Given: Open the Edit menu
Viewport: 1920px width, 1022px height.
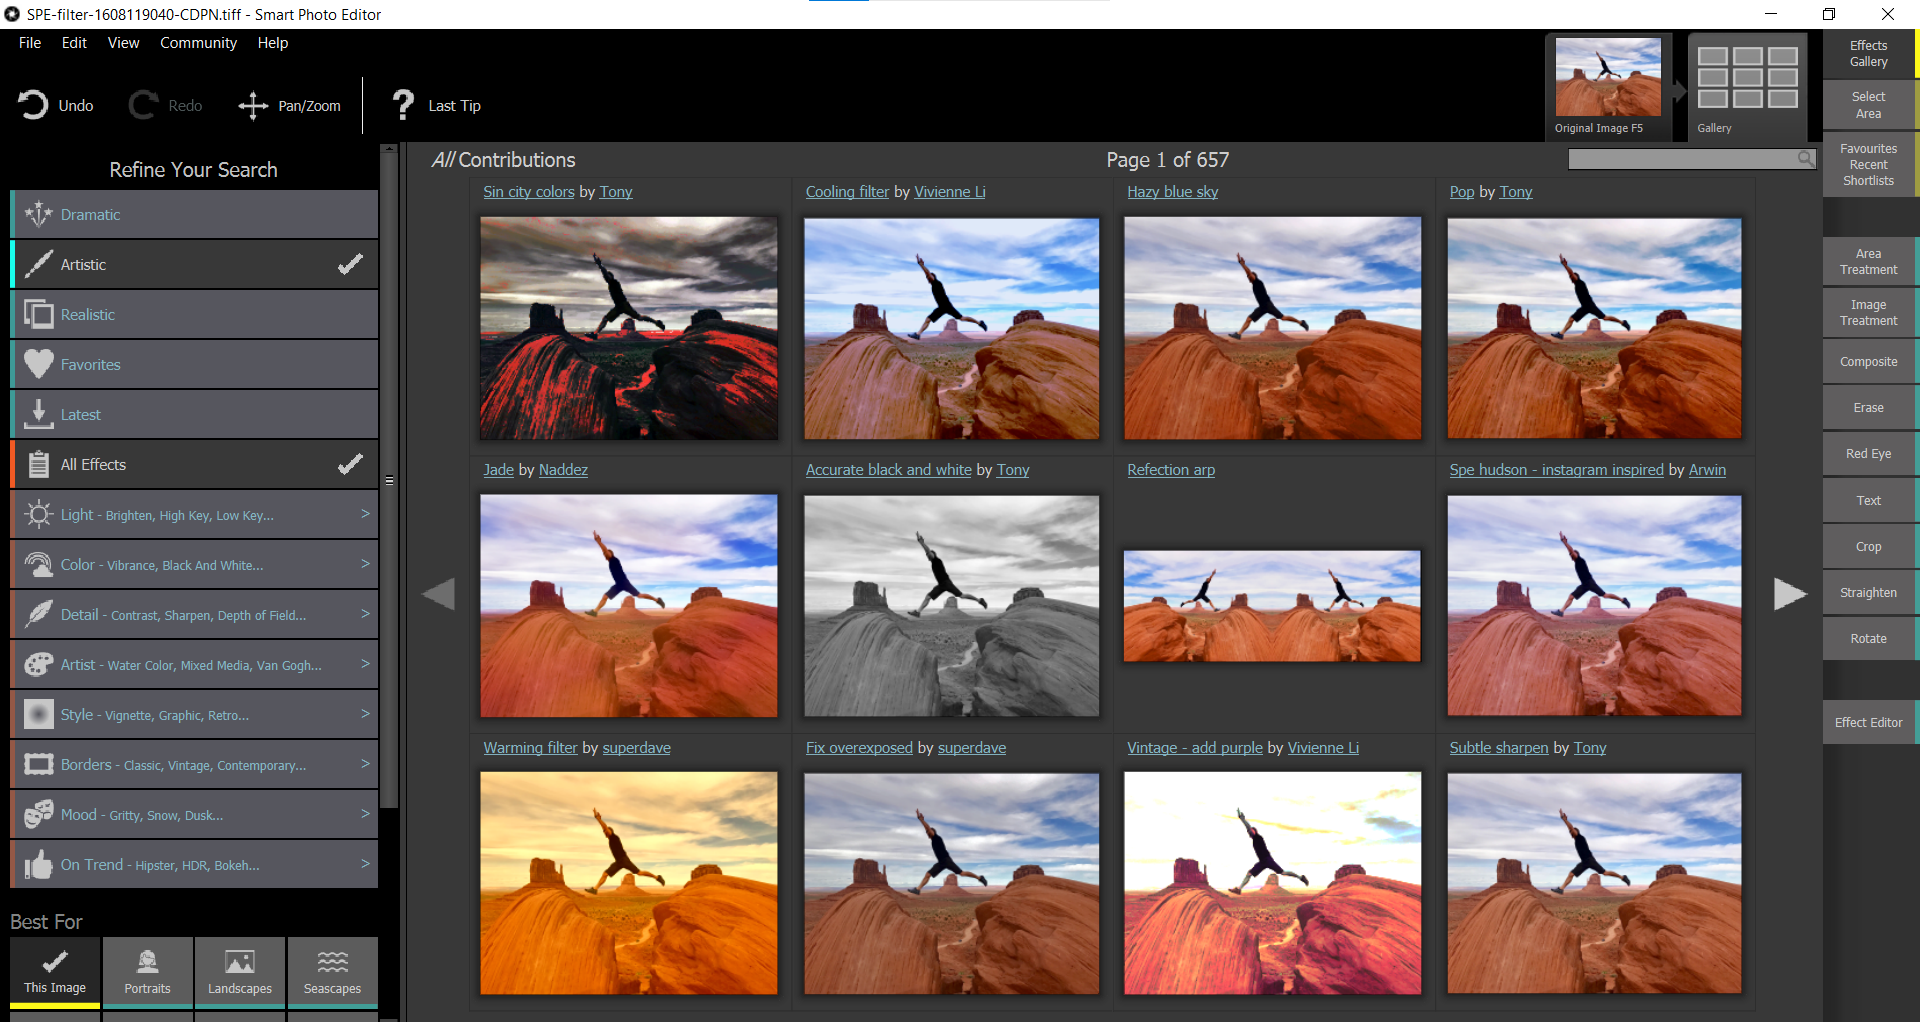Looking at the screenshot, I should pos(74,43).
